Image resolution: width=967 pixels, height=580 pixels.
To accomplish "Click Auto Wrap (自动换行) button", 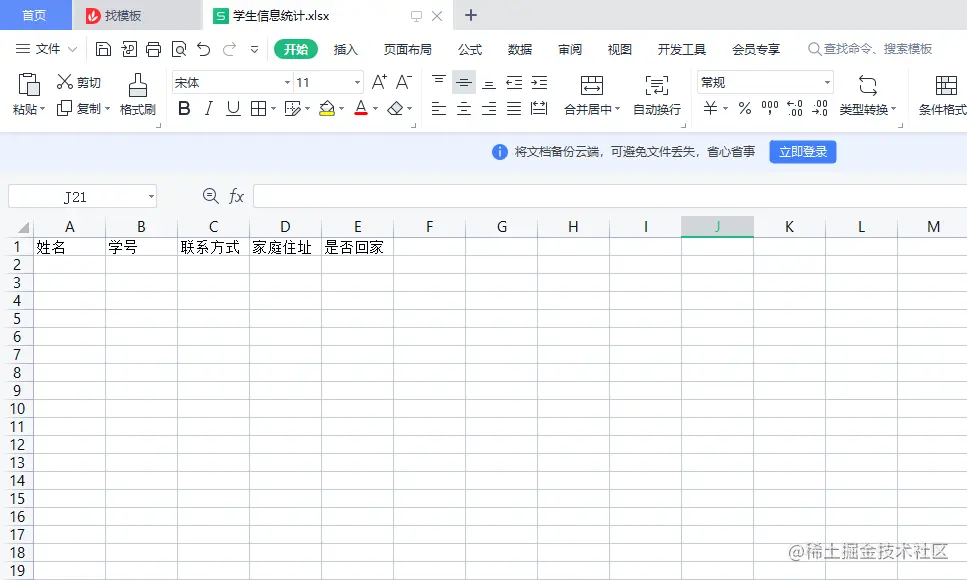I will pos(657,95).
